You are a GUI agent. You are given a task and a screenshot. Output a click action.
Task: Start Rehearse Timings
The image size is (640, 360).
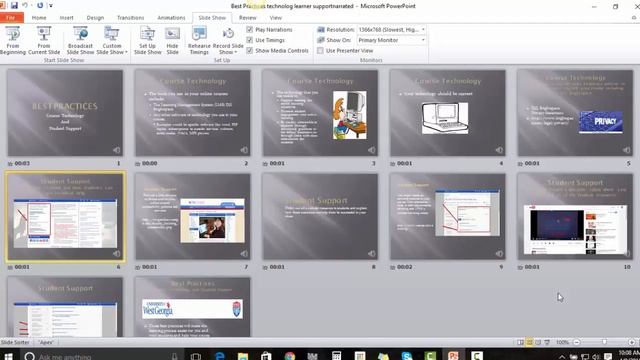[199, 40]
